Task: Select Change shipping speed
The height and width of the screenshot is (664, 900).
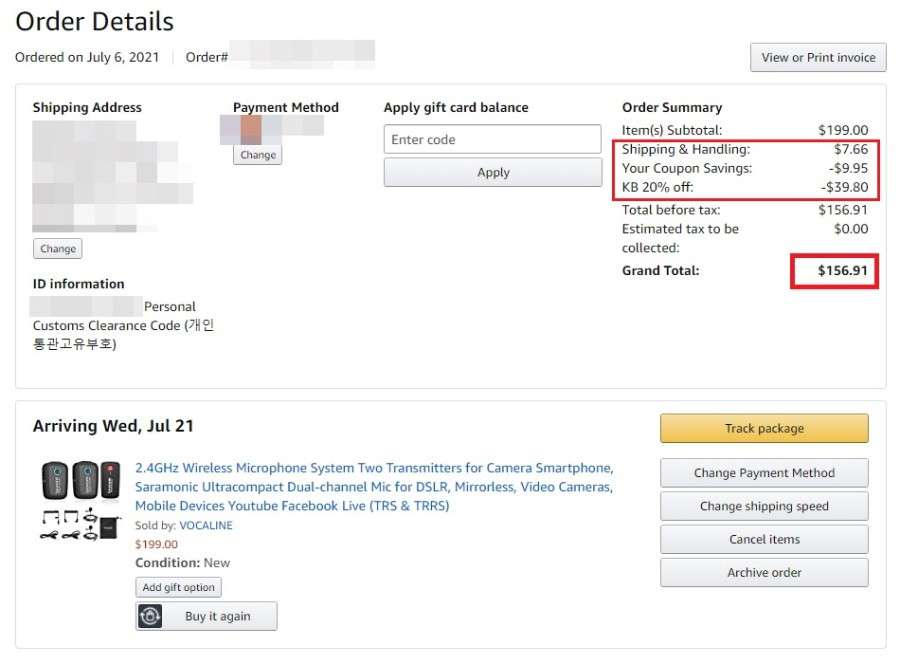Action: tap(764, 506)
